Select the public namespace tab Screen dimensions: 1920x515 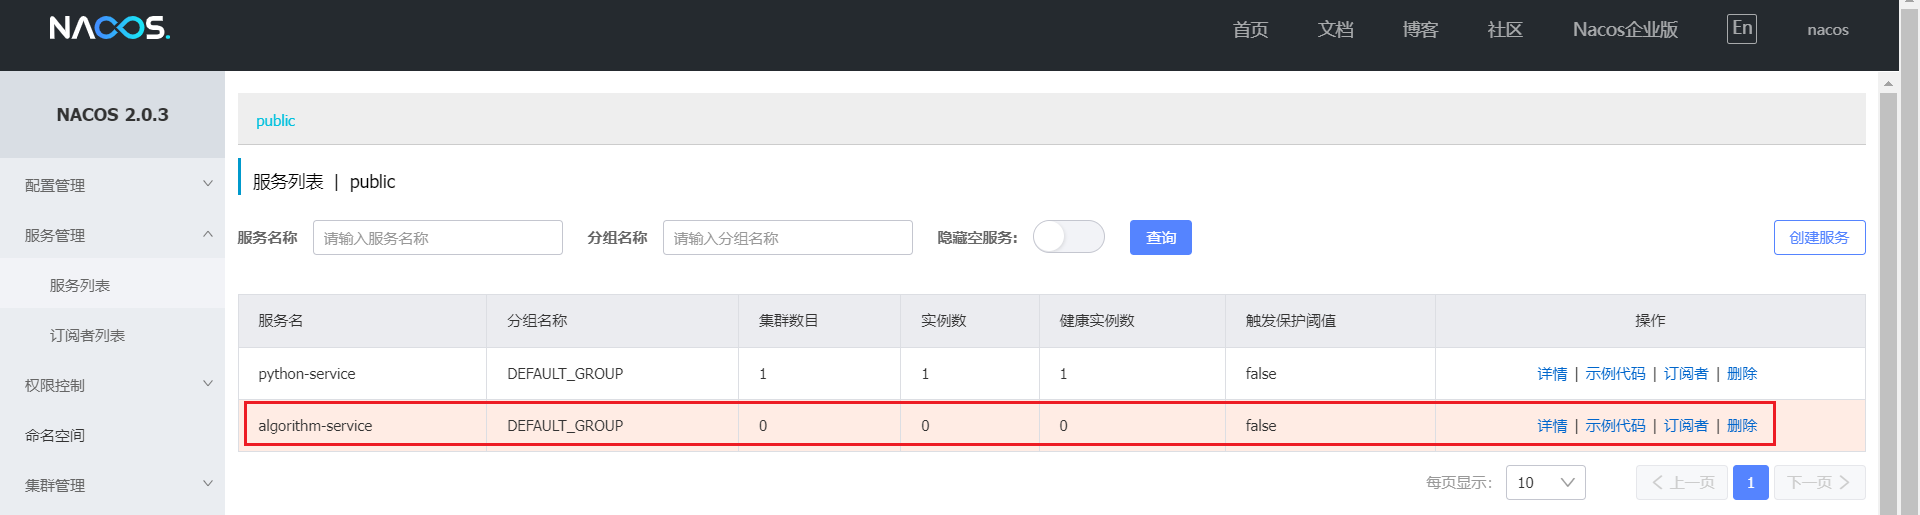[275, 121]
